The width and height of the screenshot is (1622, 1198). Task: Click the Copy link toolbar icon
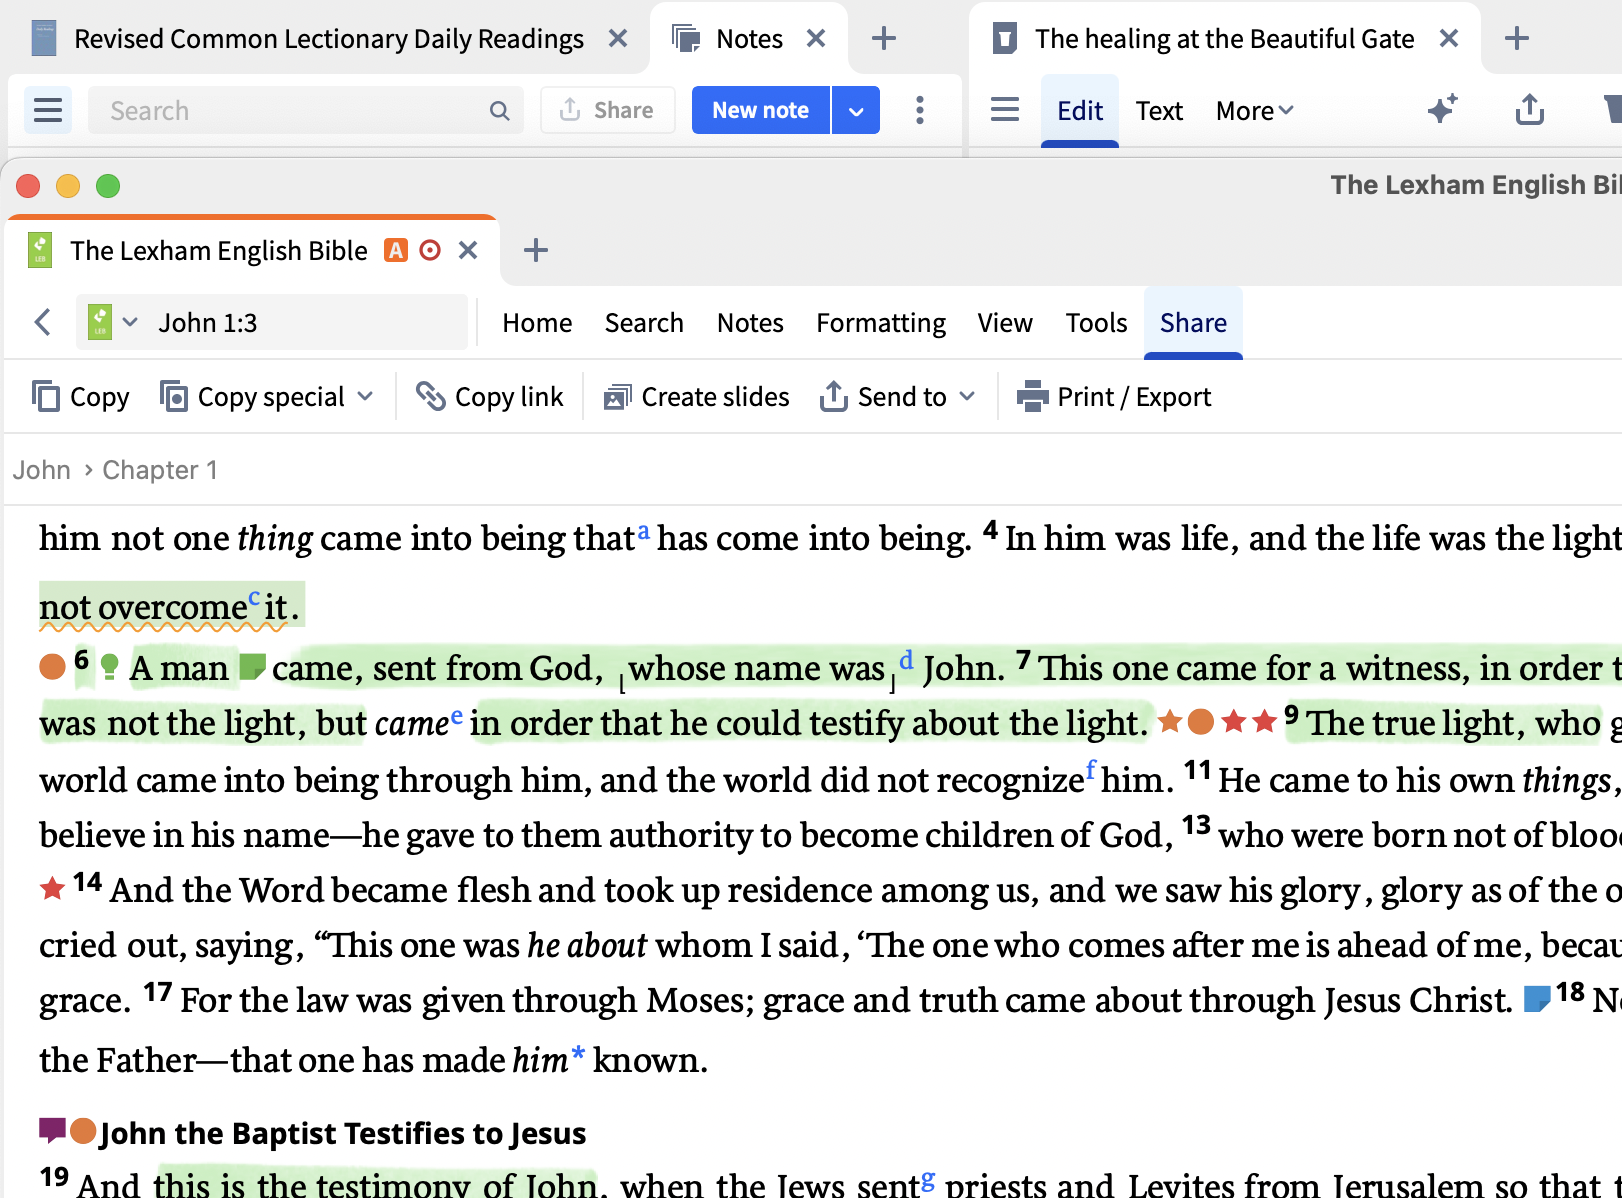(431, 397)
